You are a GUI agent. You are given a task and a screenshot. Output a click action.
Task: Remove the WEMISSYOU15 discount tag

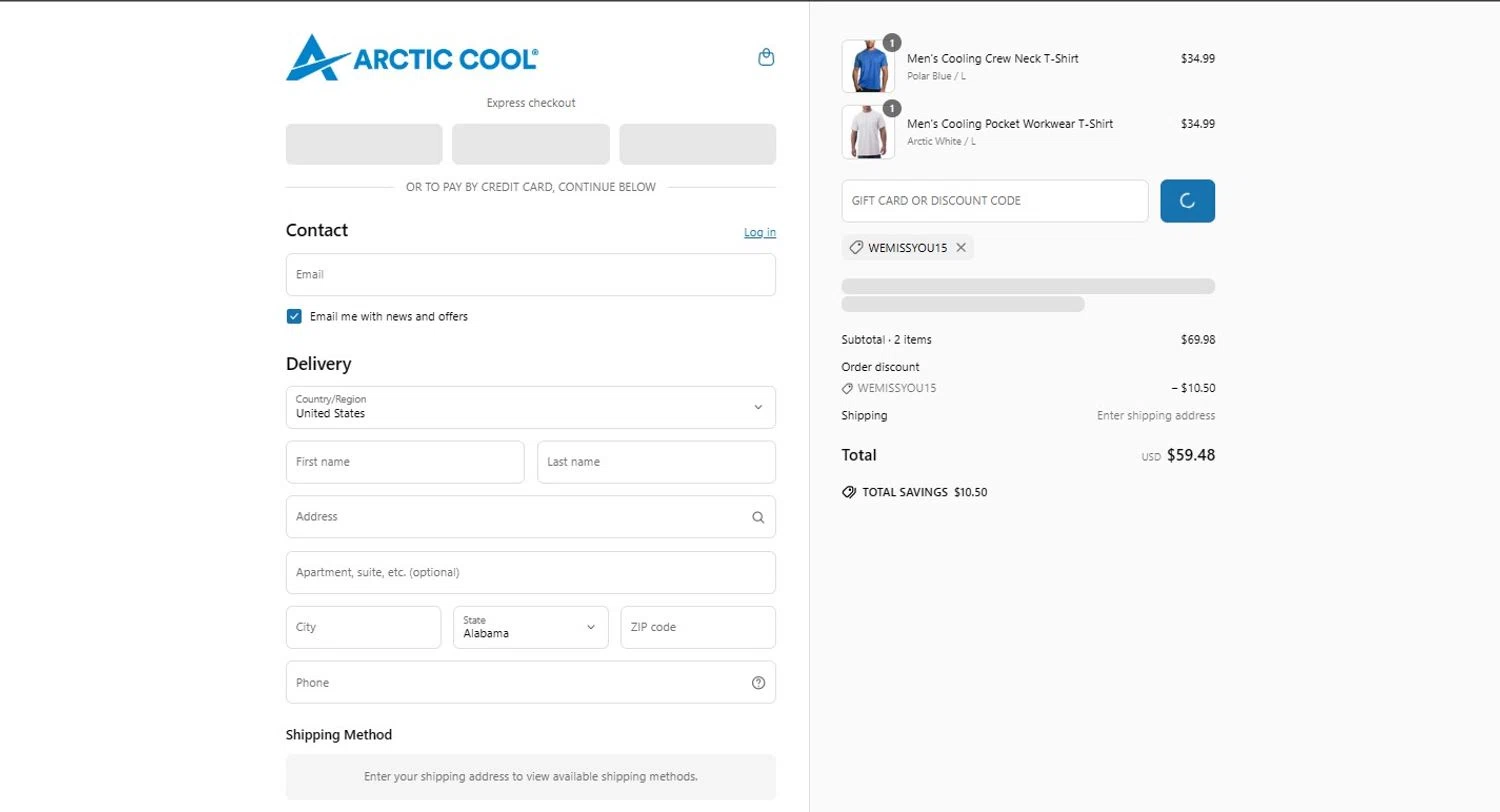click(961, 248)
